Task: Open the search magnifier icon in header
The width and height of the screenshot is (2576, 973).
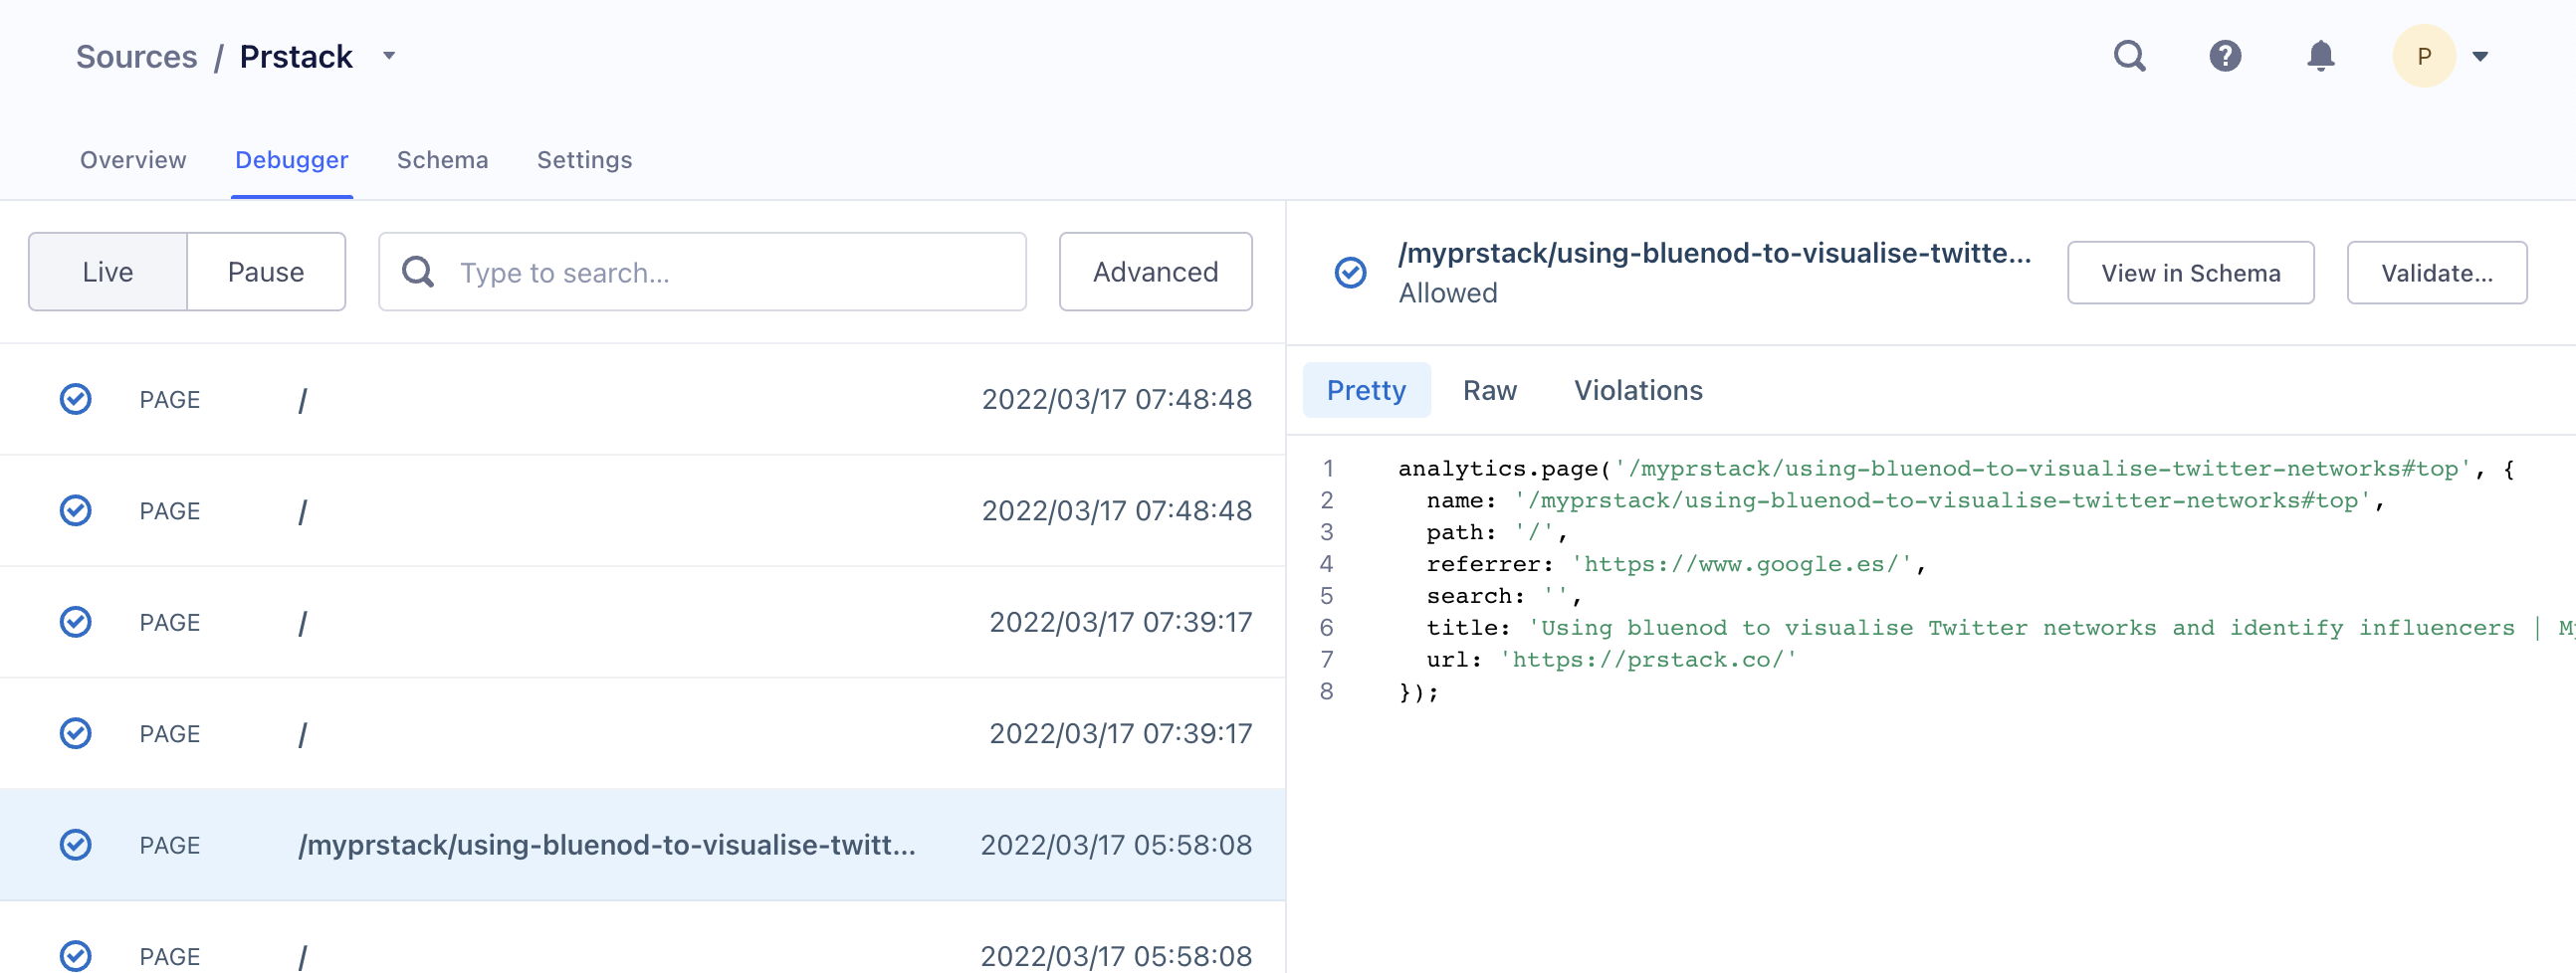Action: 2129,56
